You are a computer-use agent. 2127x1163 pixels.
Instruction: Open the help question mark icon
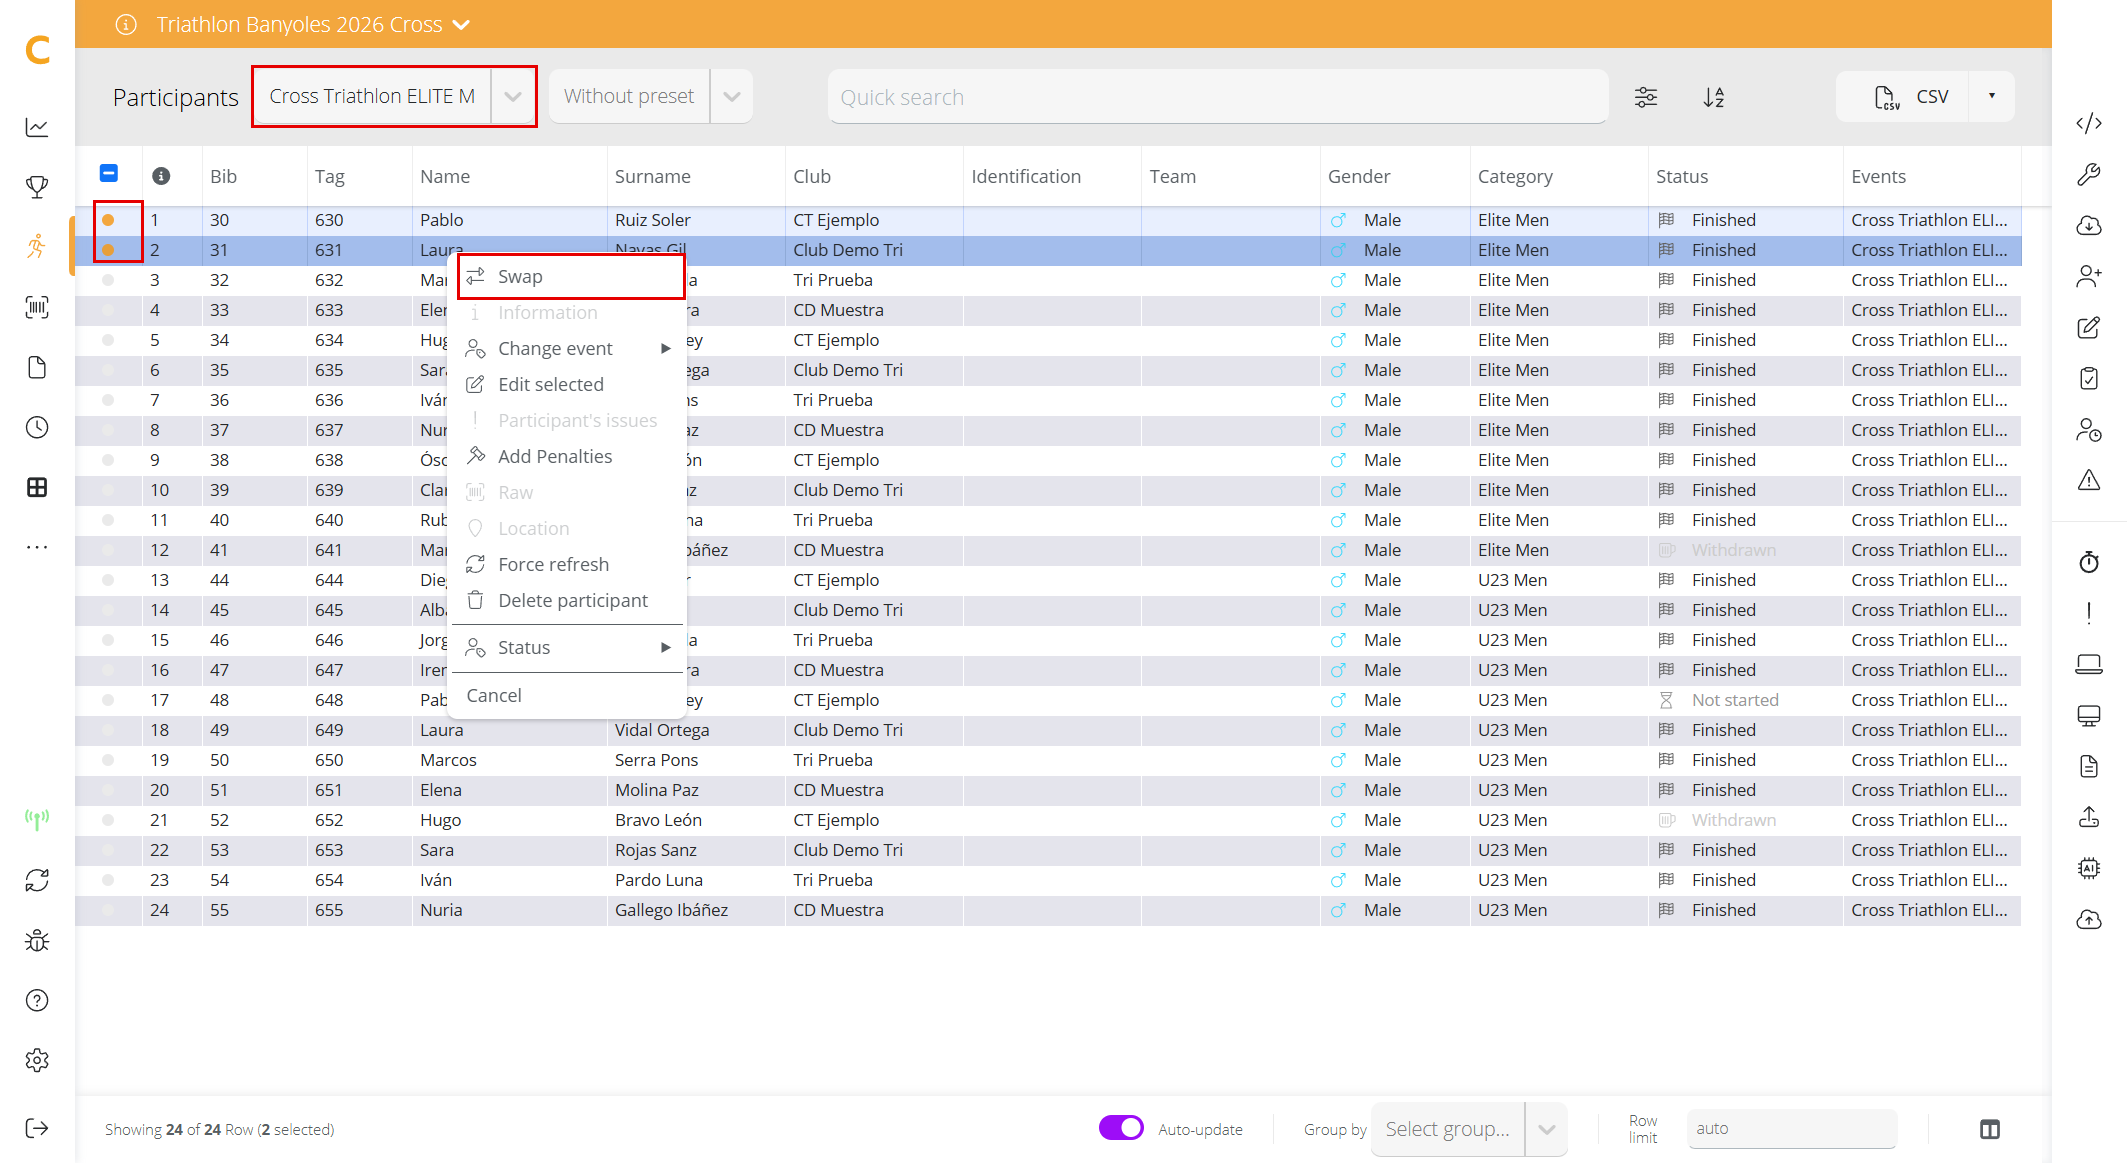tap(37, 1000)
